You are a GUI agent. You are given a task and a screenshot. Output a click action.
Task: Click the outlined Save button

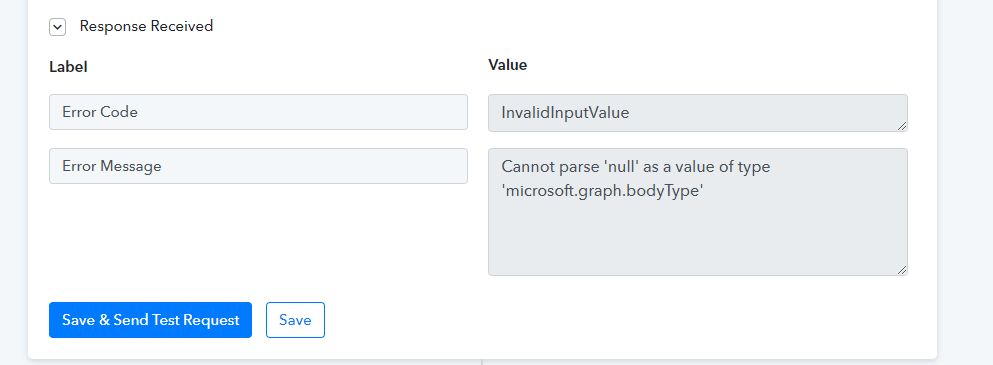[x=295, y=320]
